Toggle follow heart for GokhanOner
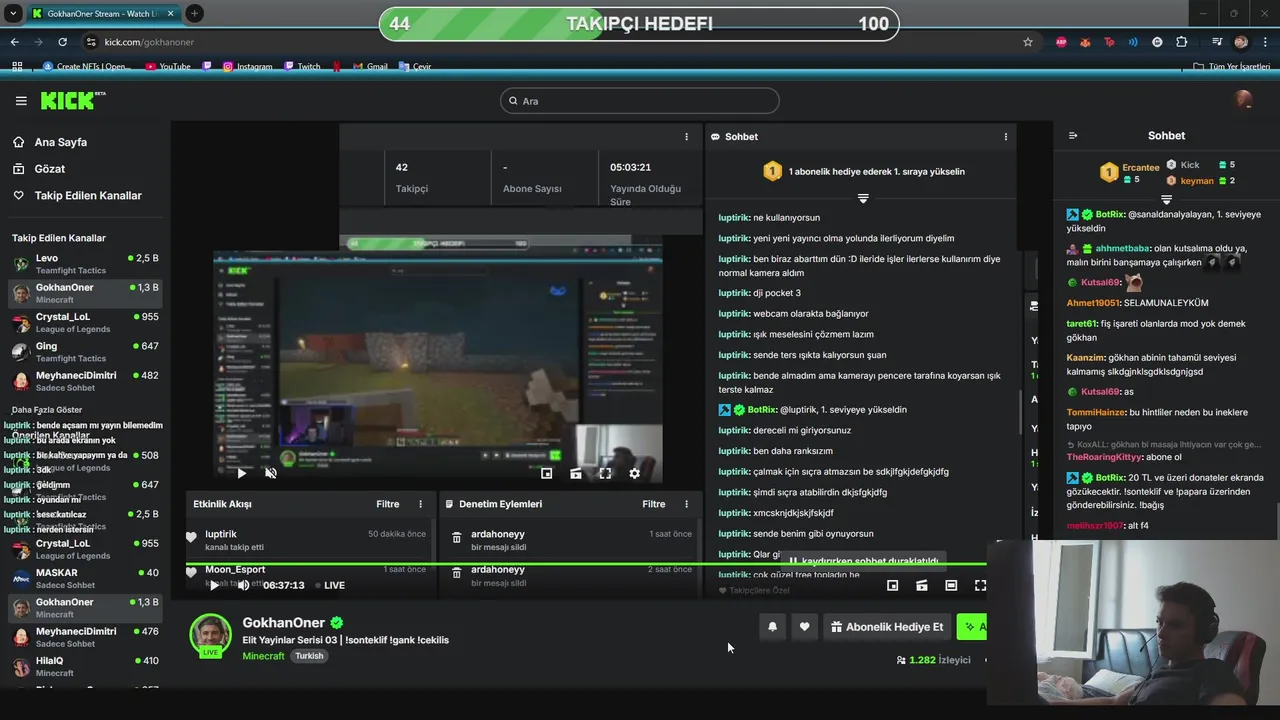 click(804, 627)
